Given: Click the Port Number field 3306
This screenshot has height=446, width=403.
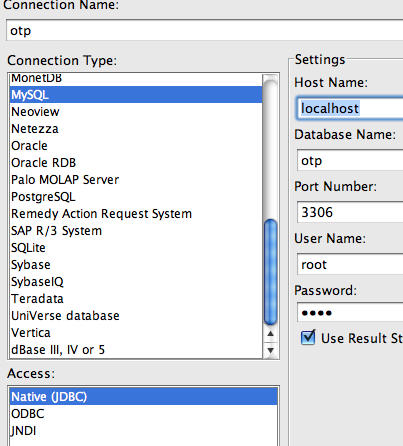Looking at the screenshot, I should [350, 212].
